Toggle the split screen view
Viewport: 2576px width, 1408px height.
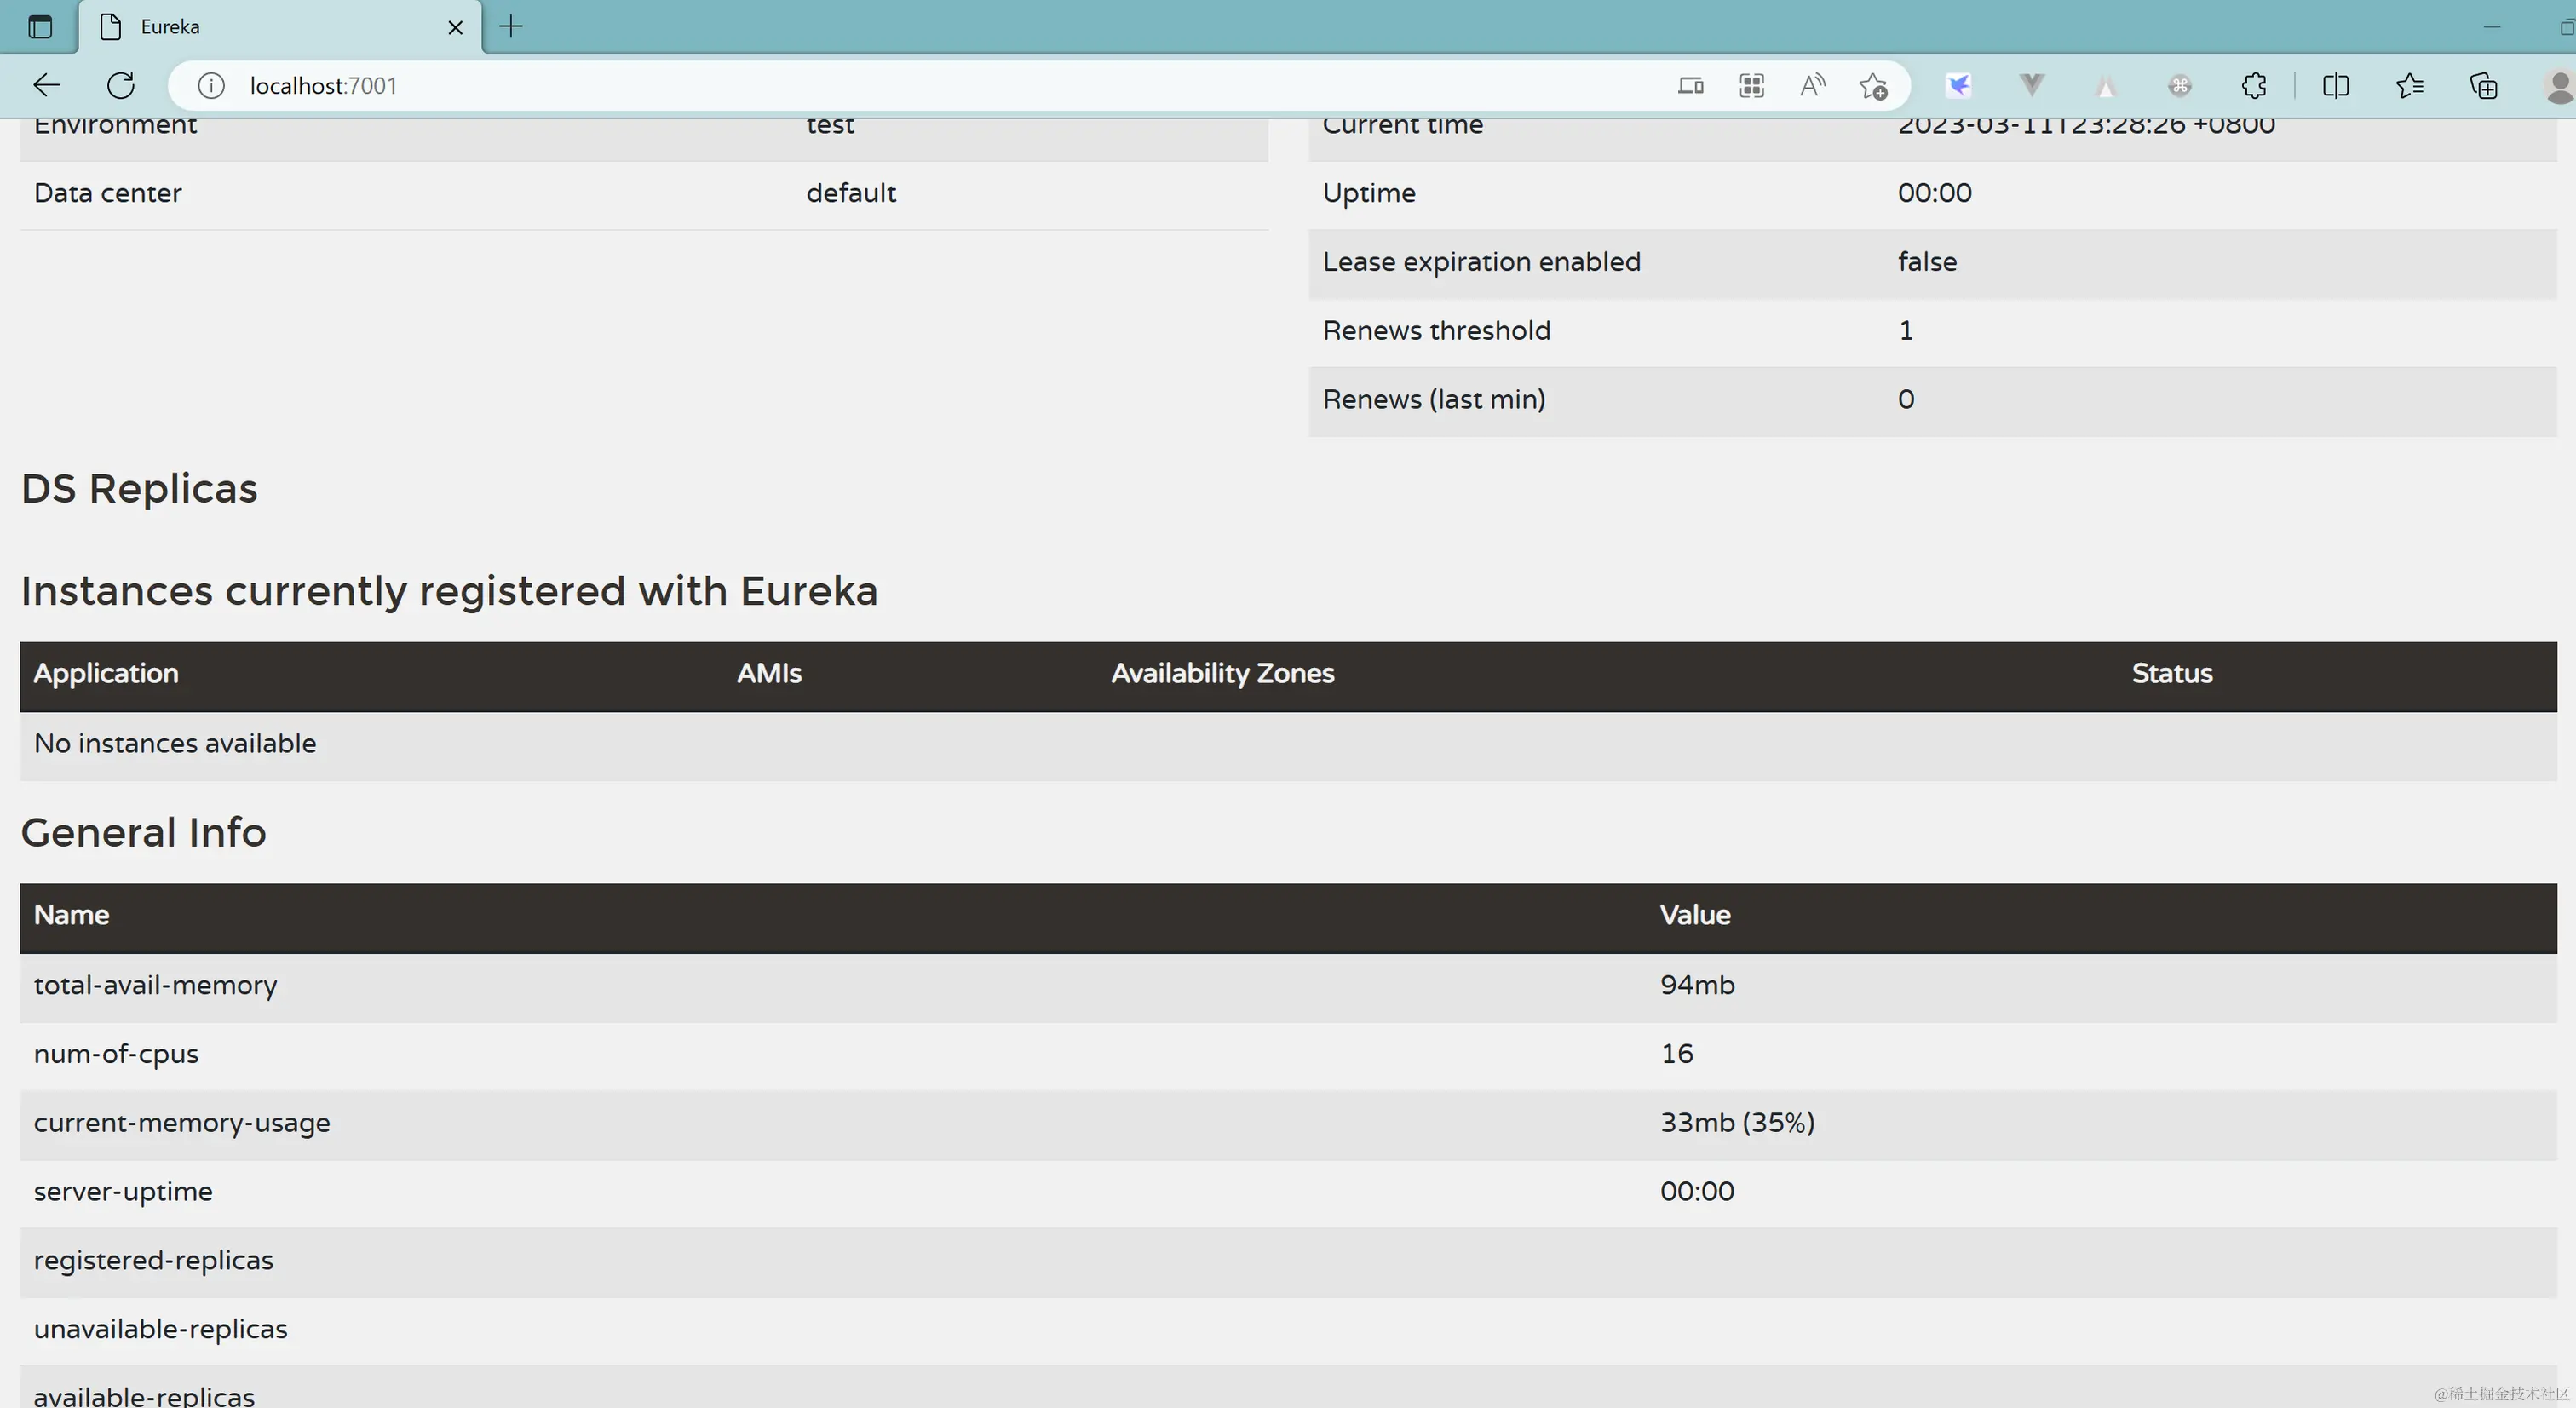pyautogui.click(x=2336, y=86)
